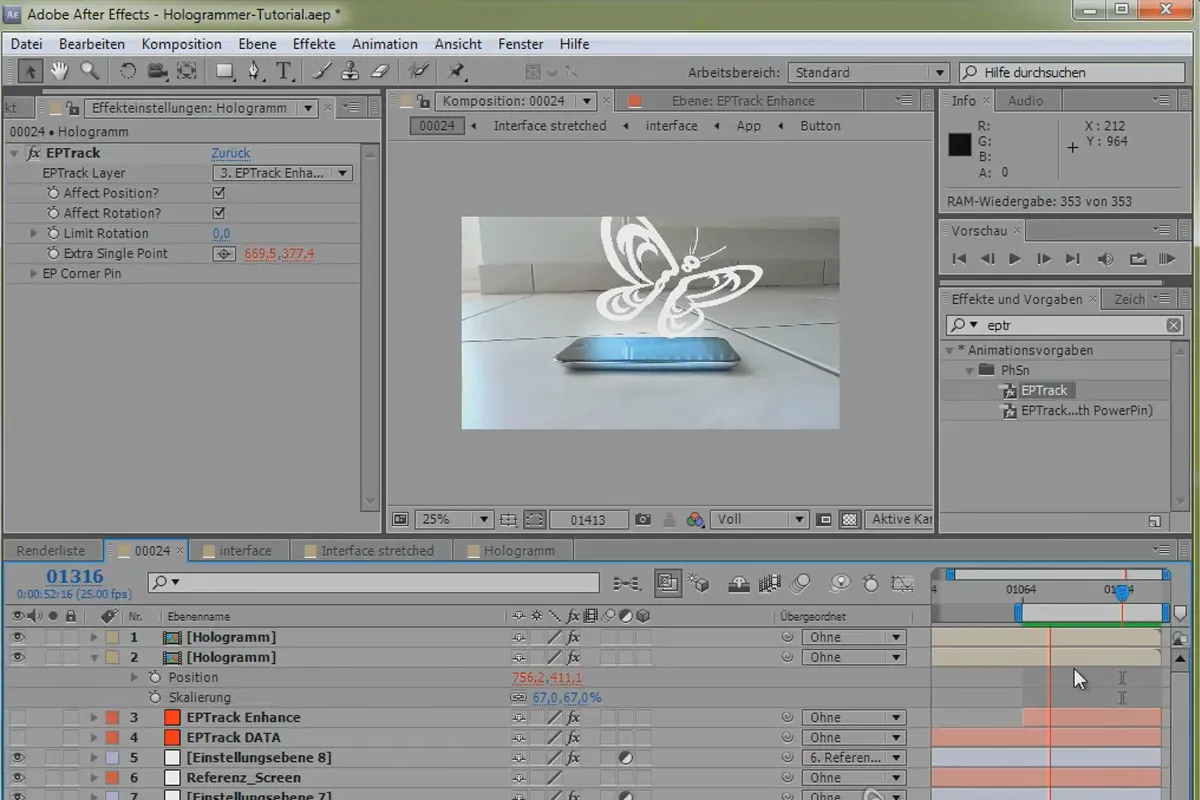Select the Pen tool

click(x=254, y=71)
